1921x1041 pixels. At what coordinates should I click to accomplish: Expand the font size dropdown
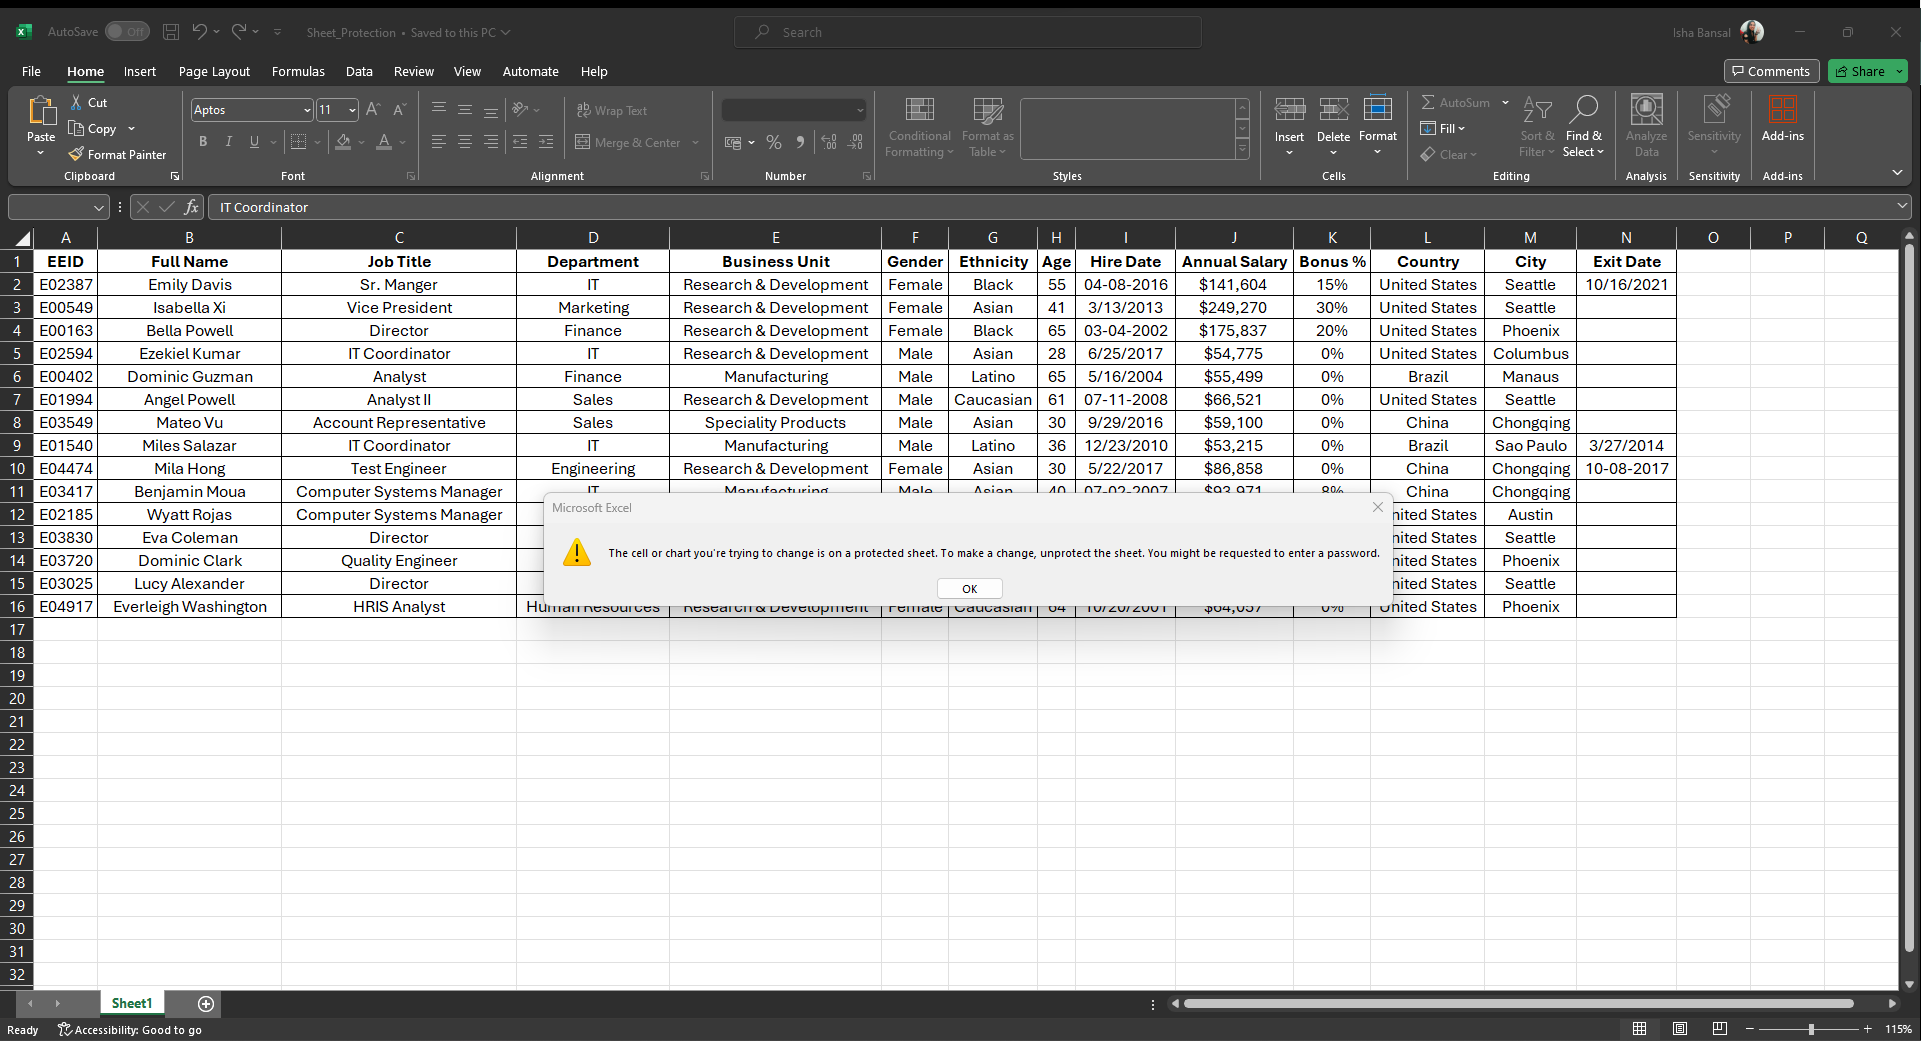(352, 110)
